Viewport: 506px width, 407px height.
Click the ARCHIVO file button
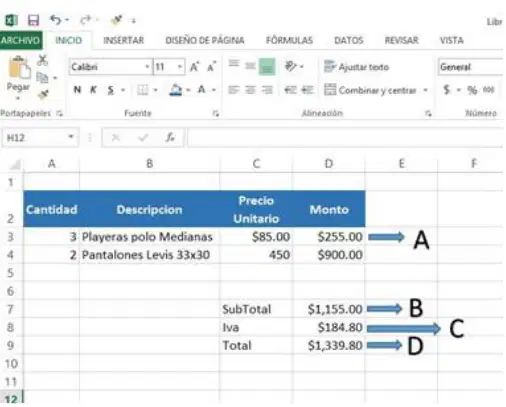click(x=21, y=40)
